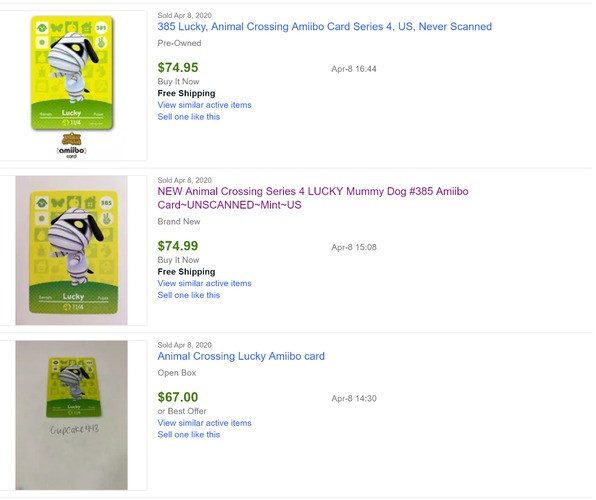The height and width of the screenshot is (500, 596).
Task: Click the second listing's Lucky card photo
Action: coord(71,251)
